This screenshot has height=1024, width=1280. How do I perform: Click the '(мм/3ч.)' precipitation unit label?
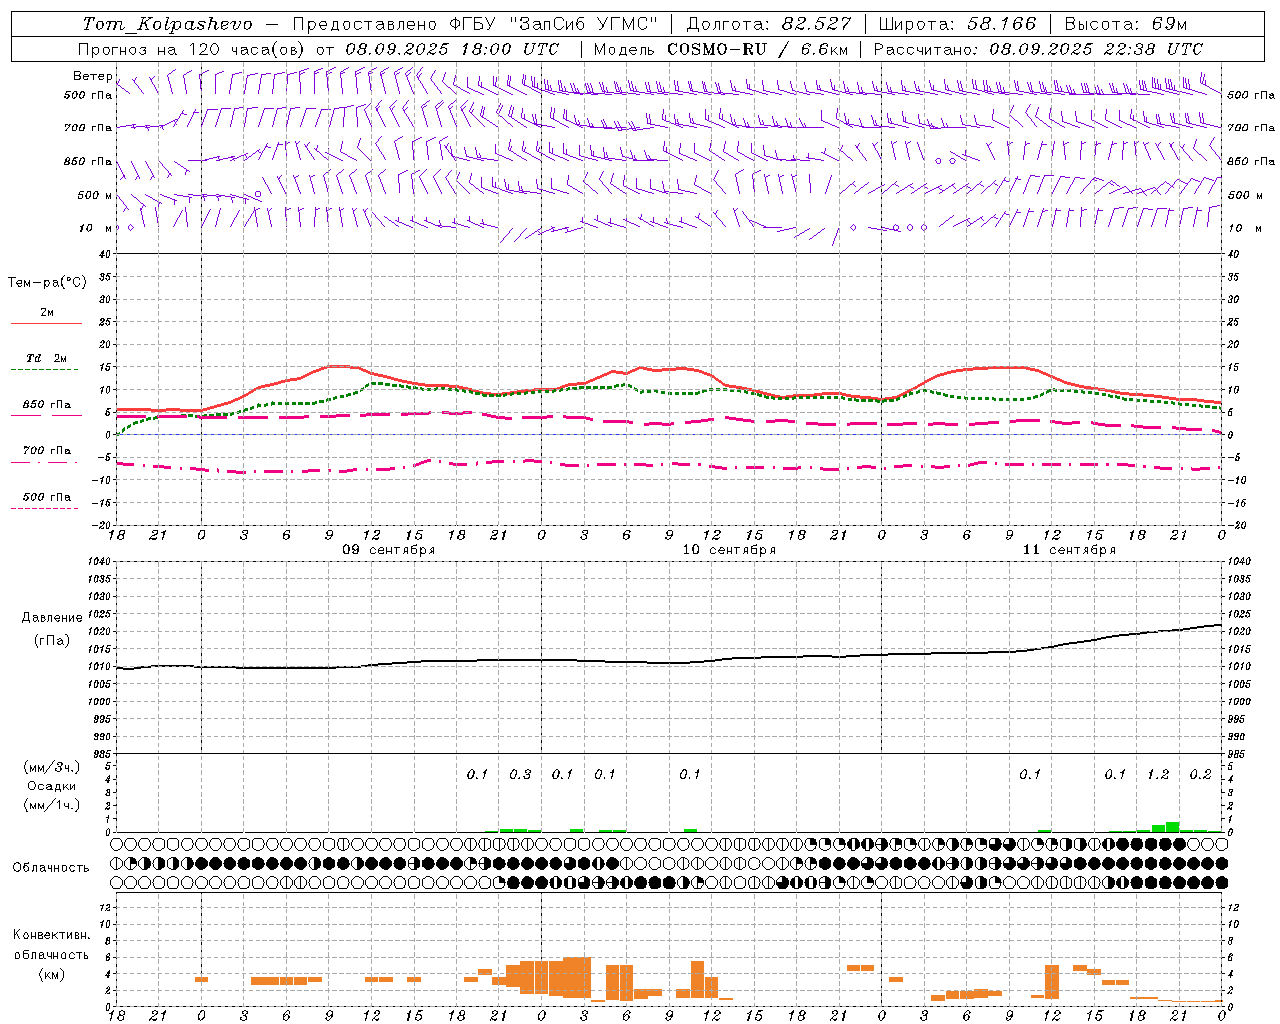tap(52, 768)
